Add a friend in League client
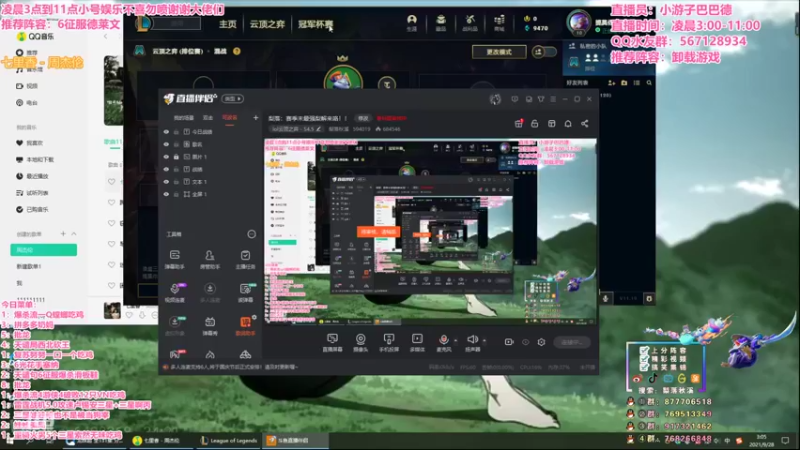800x450 pixels. [x=611, y=83]
